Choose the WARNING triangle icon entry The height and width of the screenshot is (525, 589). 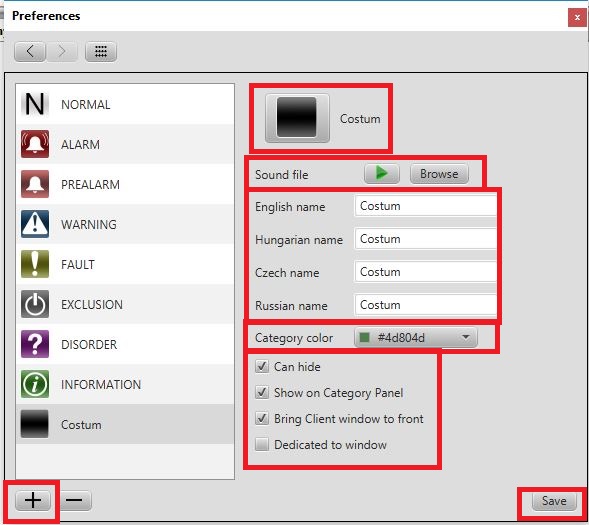click(35, 224)
